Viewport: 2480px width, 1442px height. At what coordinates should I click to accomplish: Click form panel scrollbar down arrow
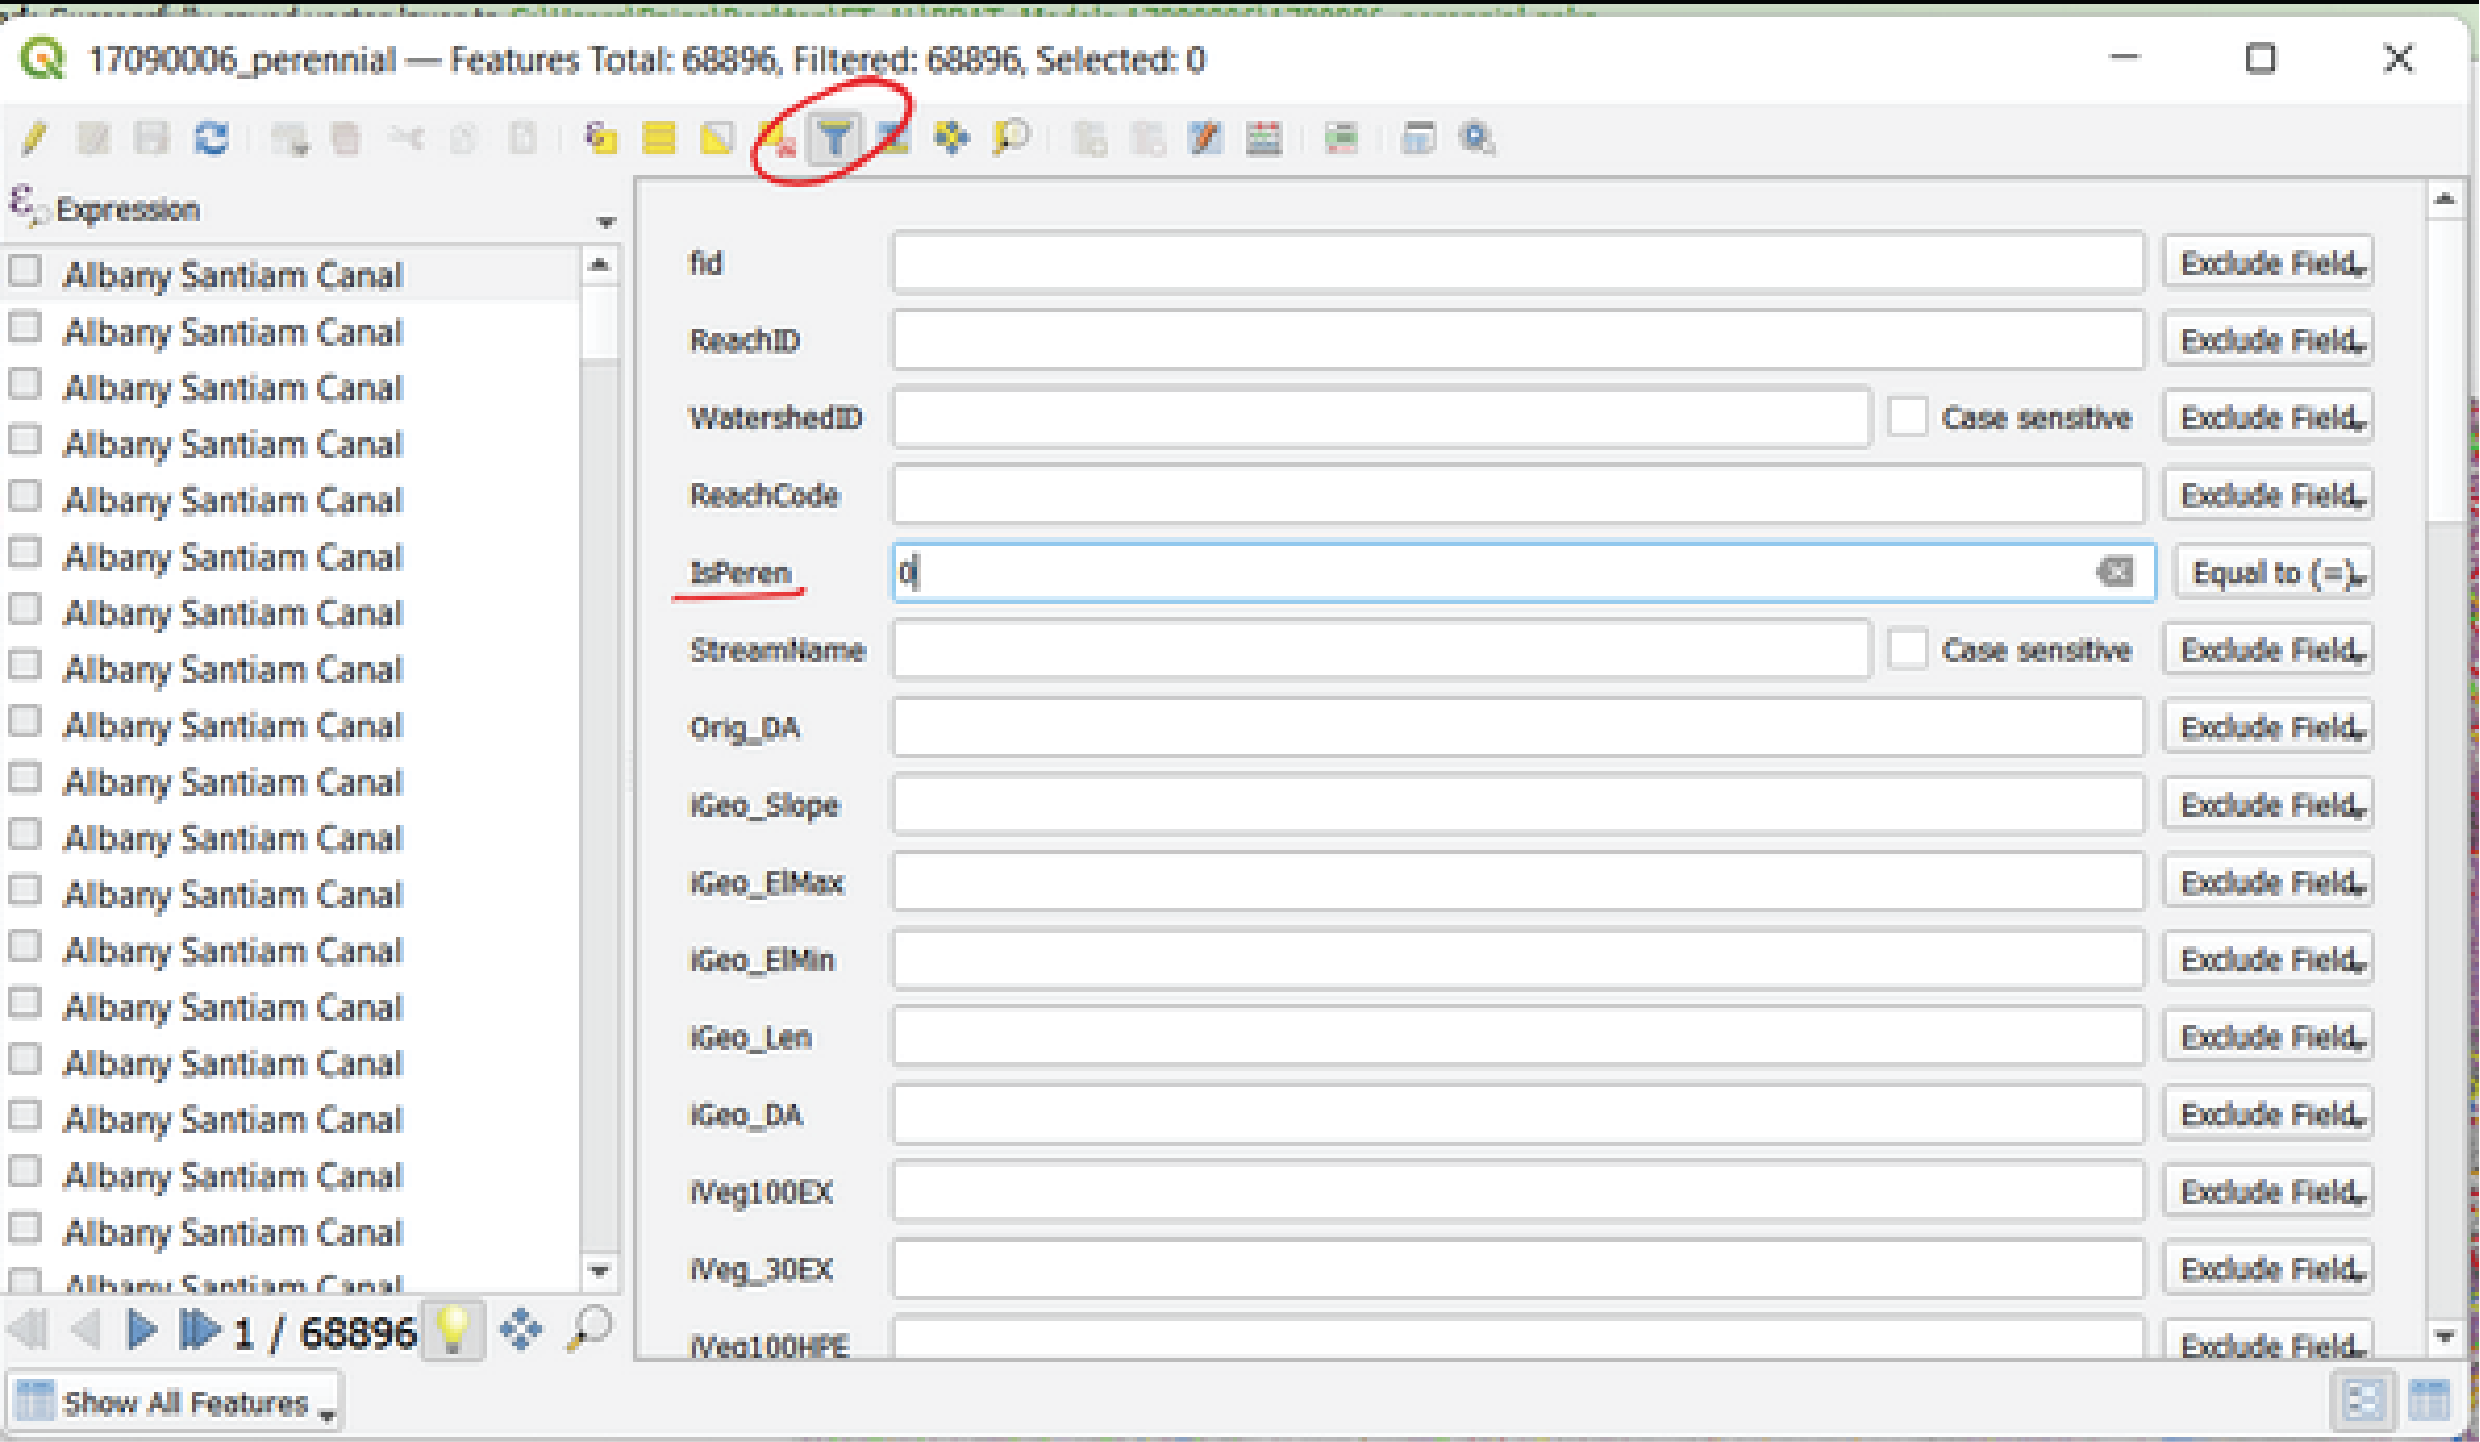pyautogui.click(x=2444, y=1336)
